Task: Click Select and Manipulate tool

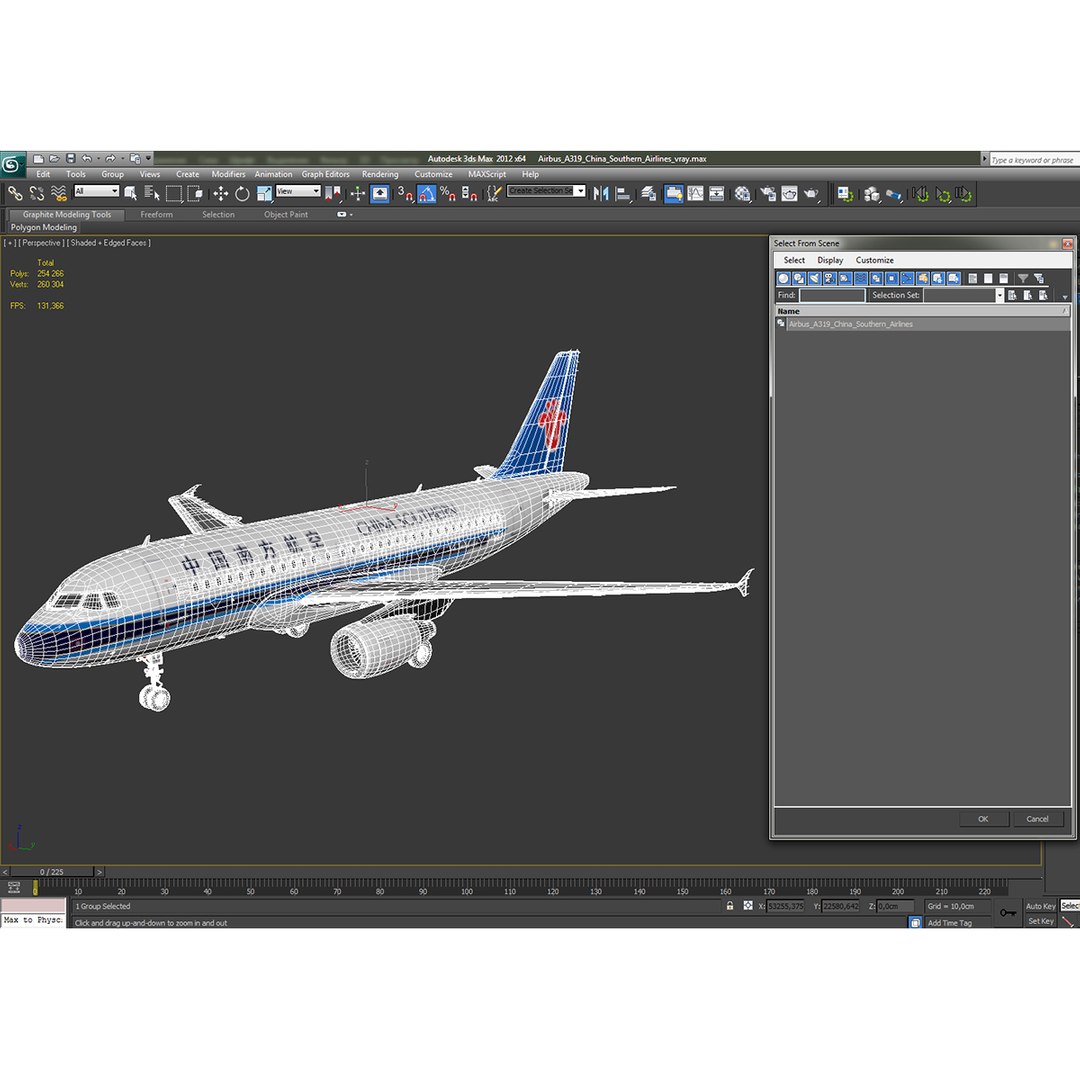Action: (x=357, y=194)
